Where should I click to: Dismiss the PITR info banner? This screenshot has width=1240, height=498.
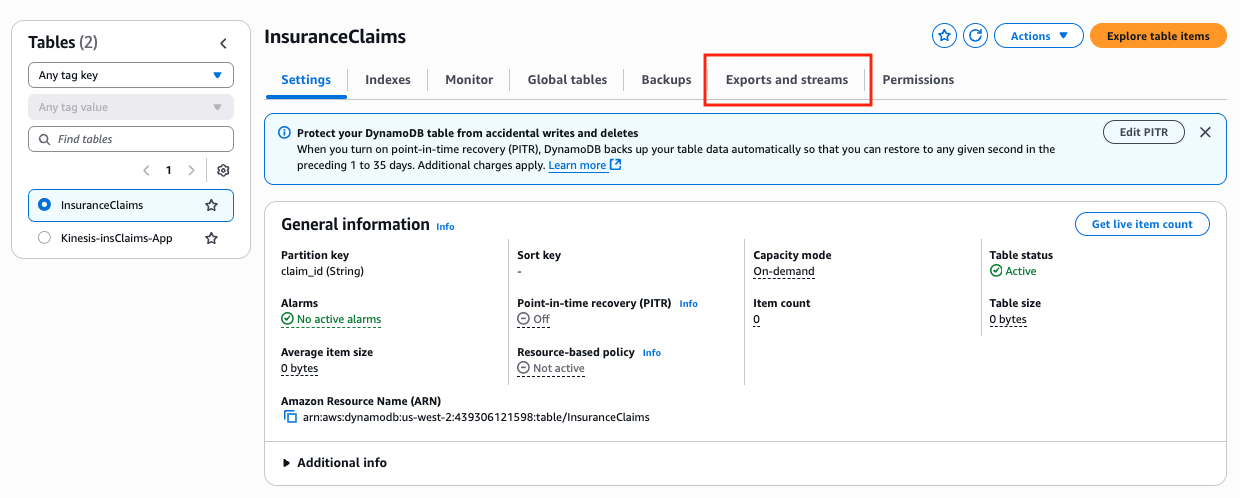[1205, 132]
